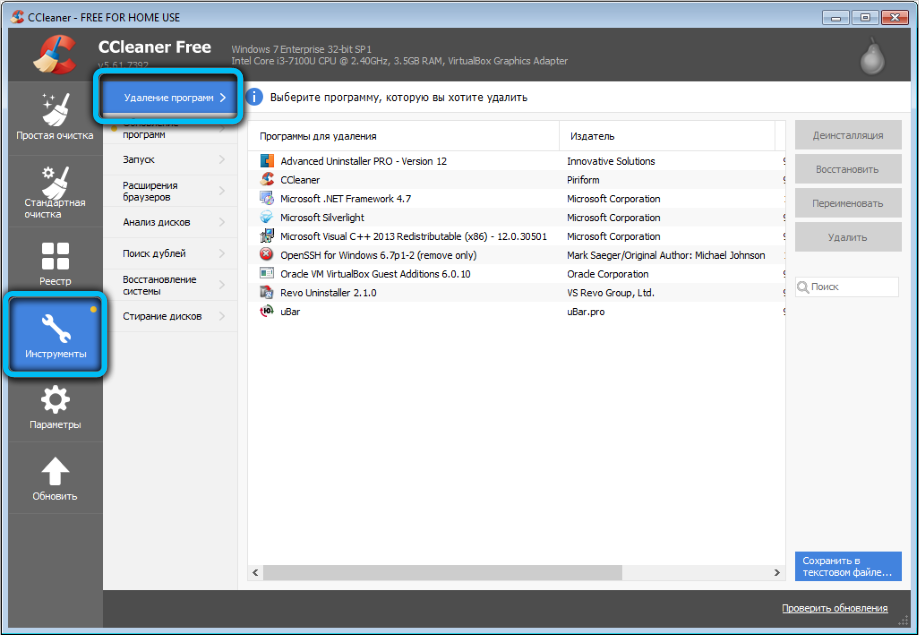Open the Удаление программ tab
Image resolution: width=919 pixels, height=635 pixels.
coord(168,97)
